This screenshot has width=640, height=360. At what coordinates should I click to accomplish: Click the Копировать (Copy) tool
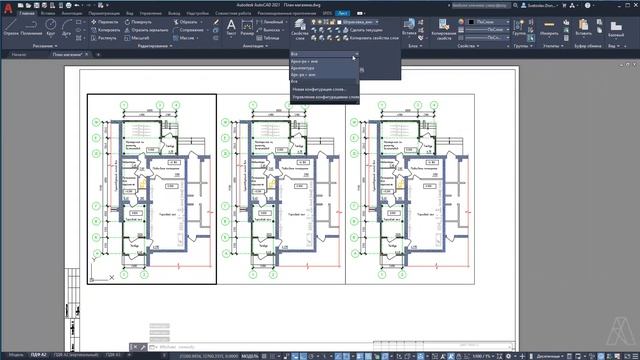(x=105, y=30)
